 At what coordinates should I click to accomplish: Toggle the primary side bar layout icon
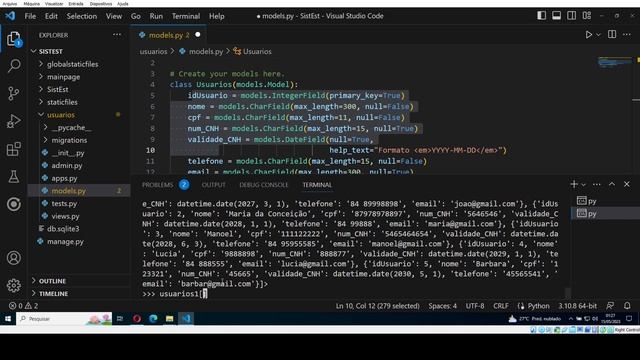542,16
